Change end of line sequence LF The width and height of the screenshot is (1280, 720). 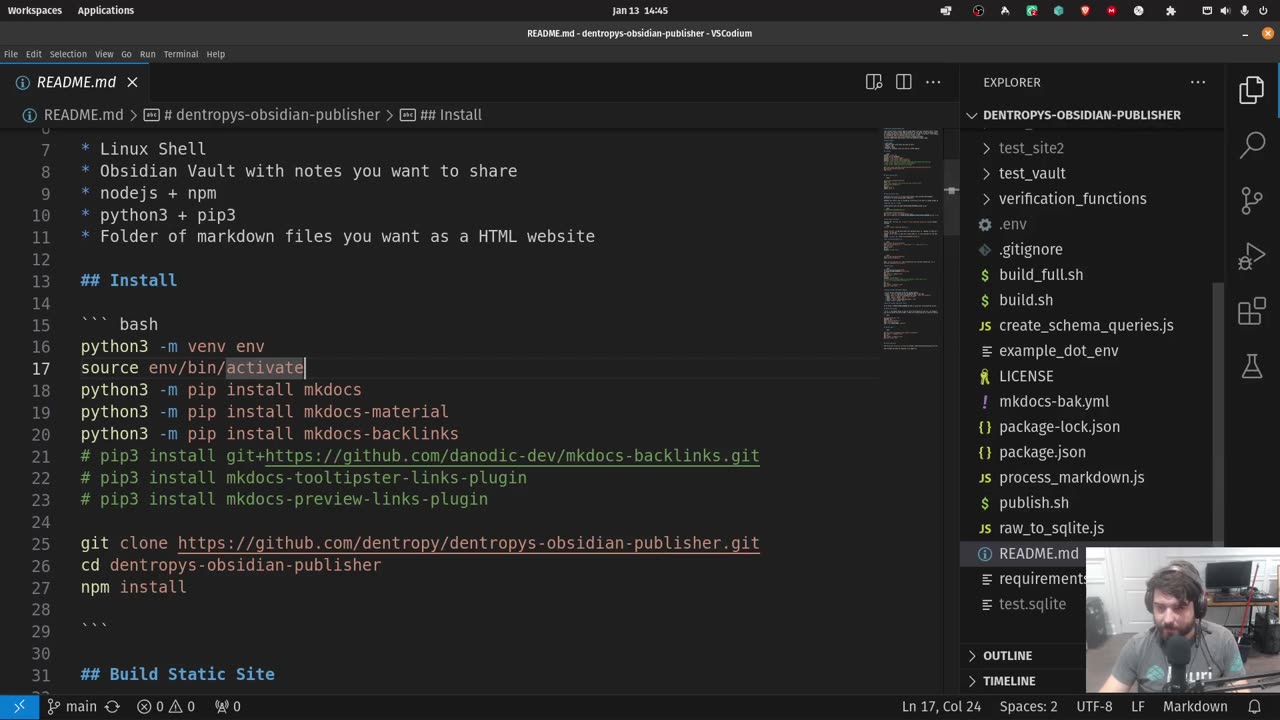(1138, 706)
